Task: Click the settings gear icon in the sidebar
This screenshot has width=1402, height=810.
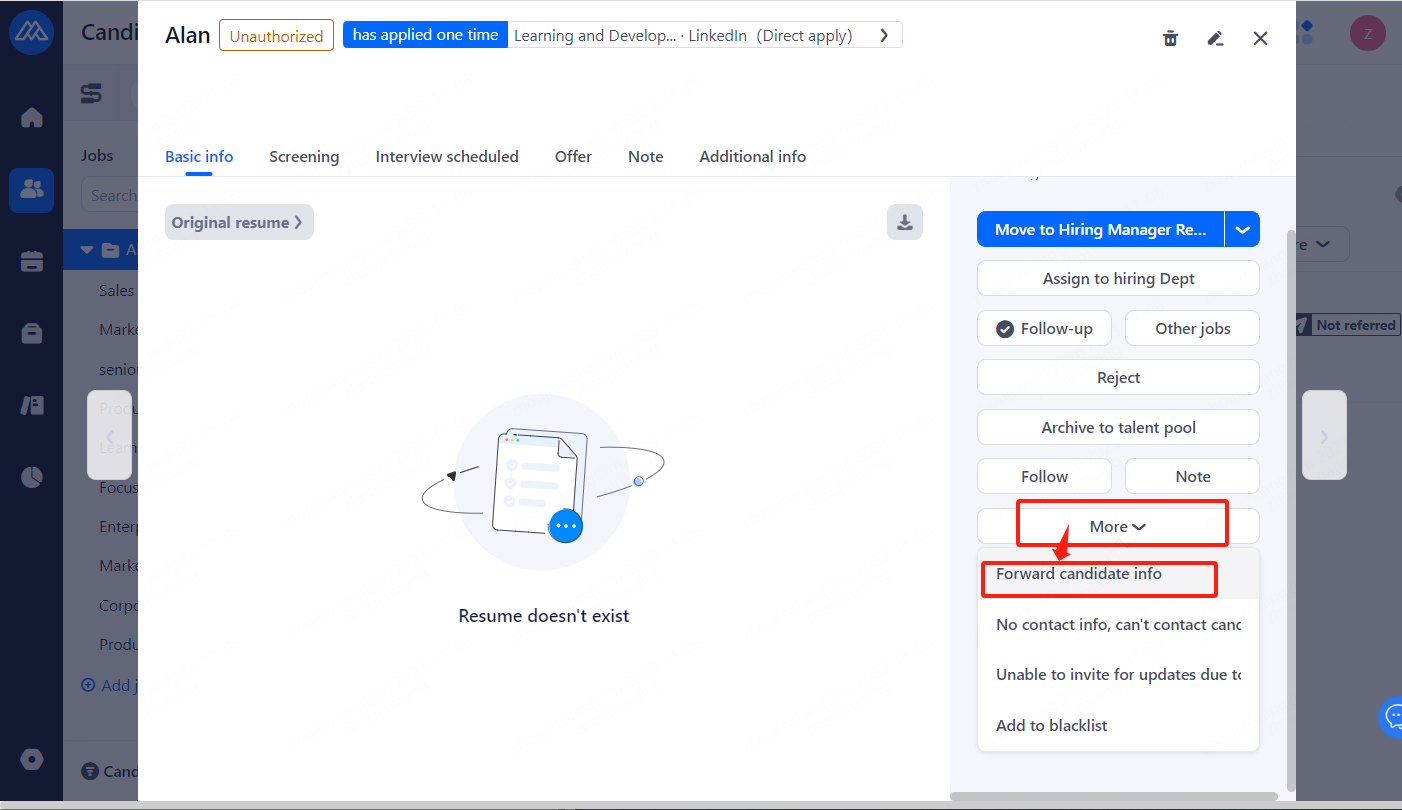Action: pyautogui.click(x=32, y=760)
